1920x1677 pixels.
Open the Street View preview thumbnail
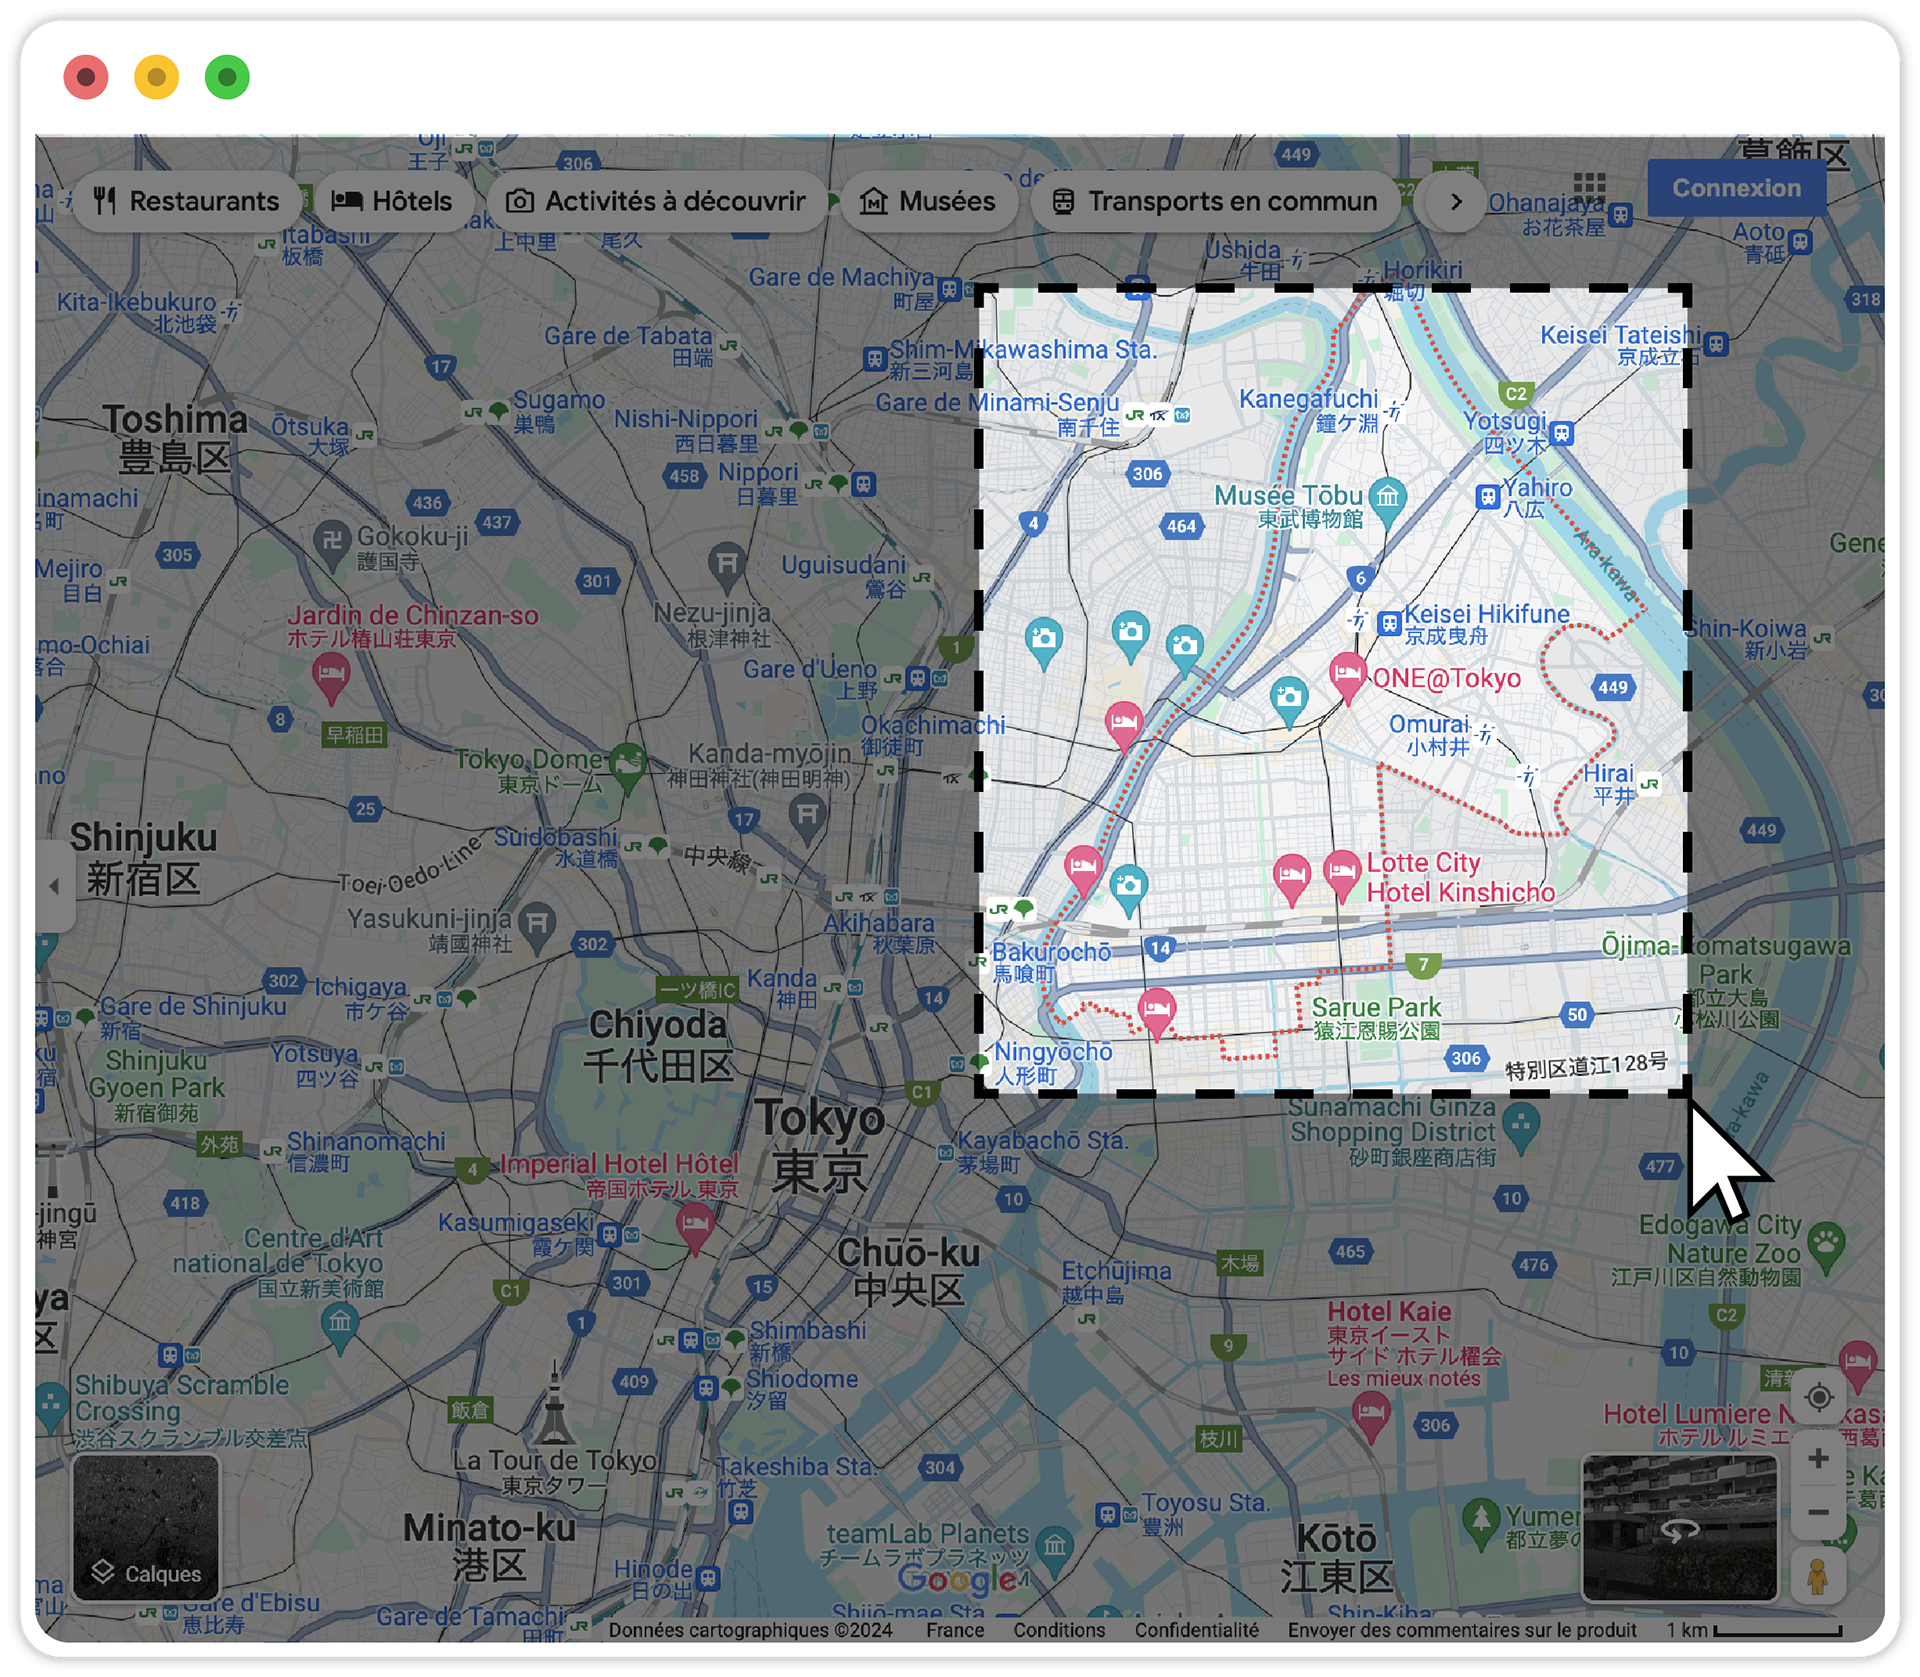click(x=1680, y=1527)
